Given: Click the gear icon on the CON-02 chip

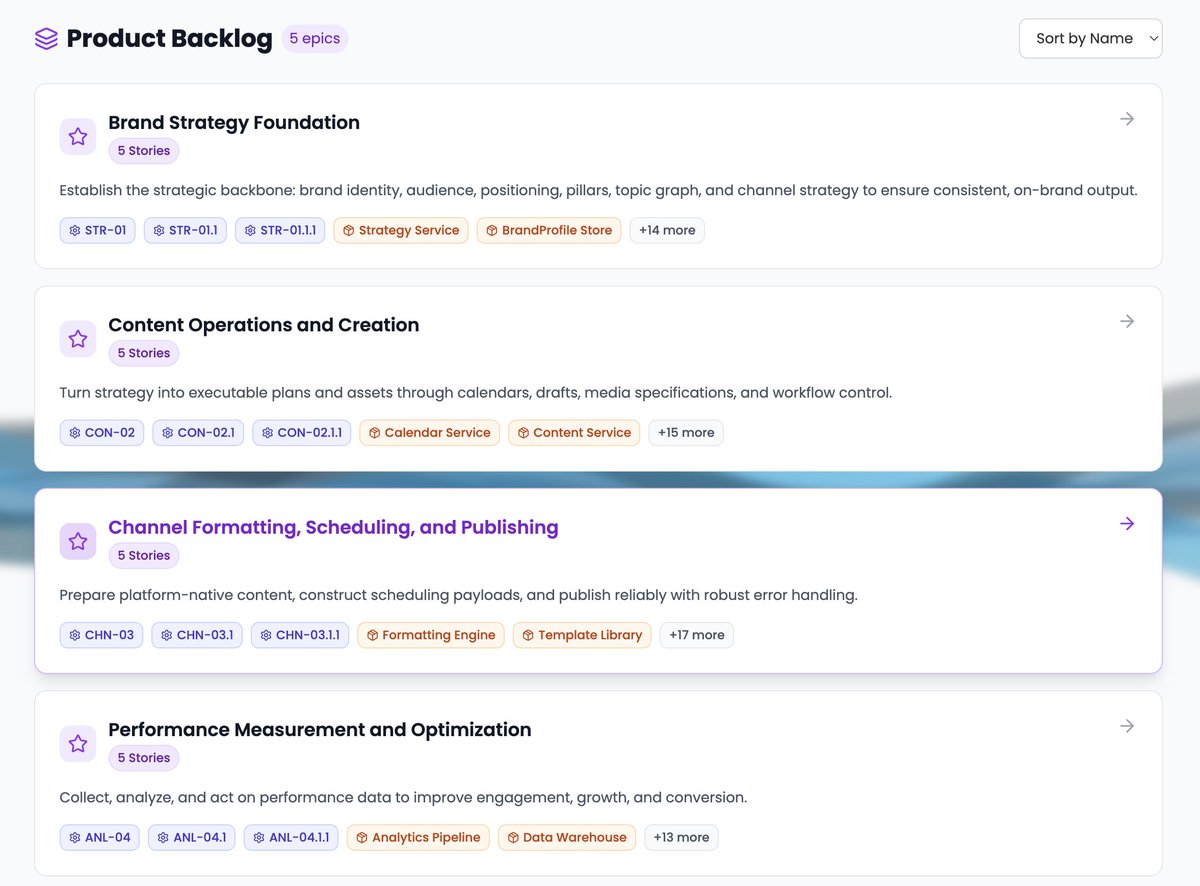Looking at the screenshot, I should coord(77,432).
